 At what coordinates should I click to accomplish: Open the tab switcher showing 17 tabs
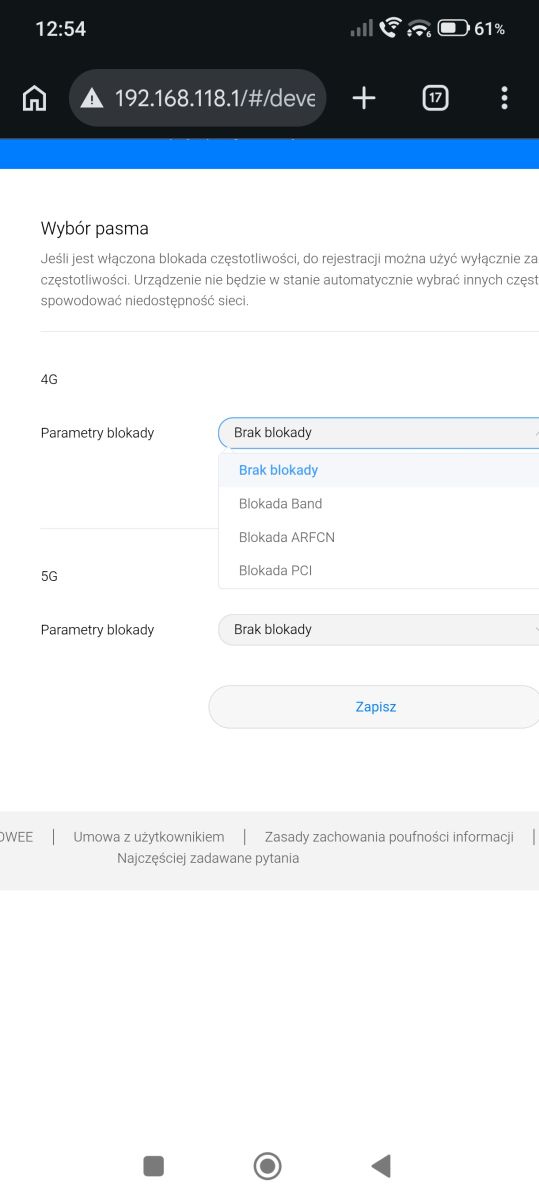coord(435,98)
